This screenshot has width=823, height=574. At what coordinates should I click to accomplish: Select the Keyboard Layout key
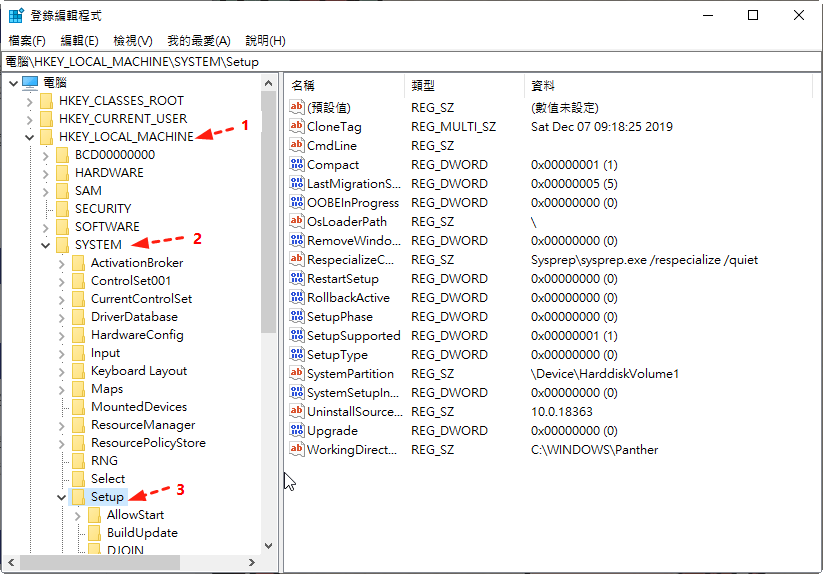tap(139, 371)
